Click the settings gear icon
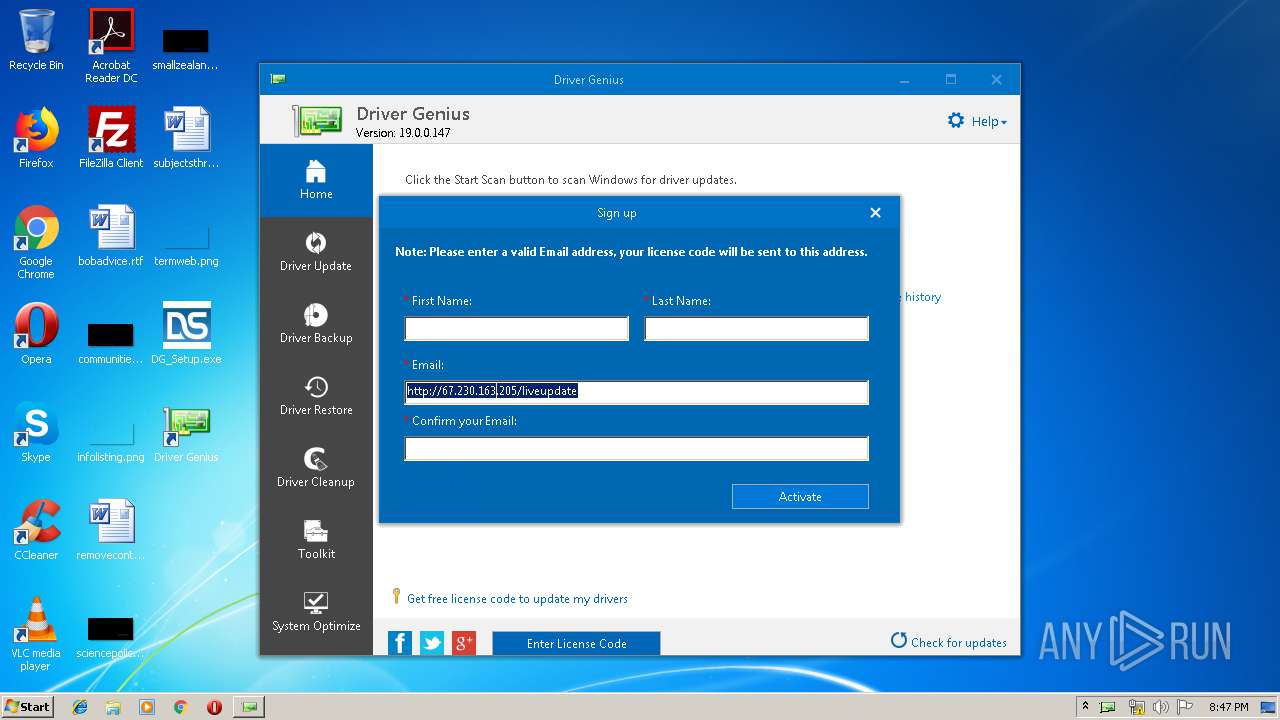The image size is (1280, 720). click(956, 121)
